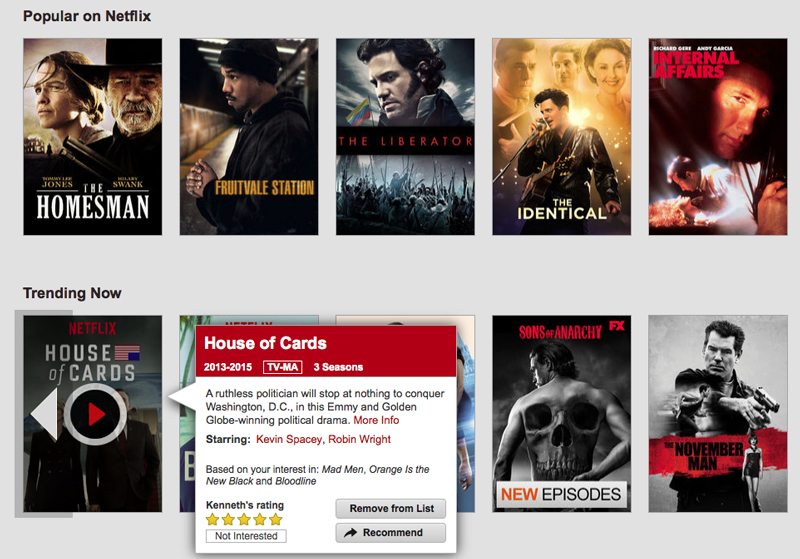Open Sons of Anarchy poster
The height and width of the screenshot is (559, 800).
tap(562, 414)
